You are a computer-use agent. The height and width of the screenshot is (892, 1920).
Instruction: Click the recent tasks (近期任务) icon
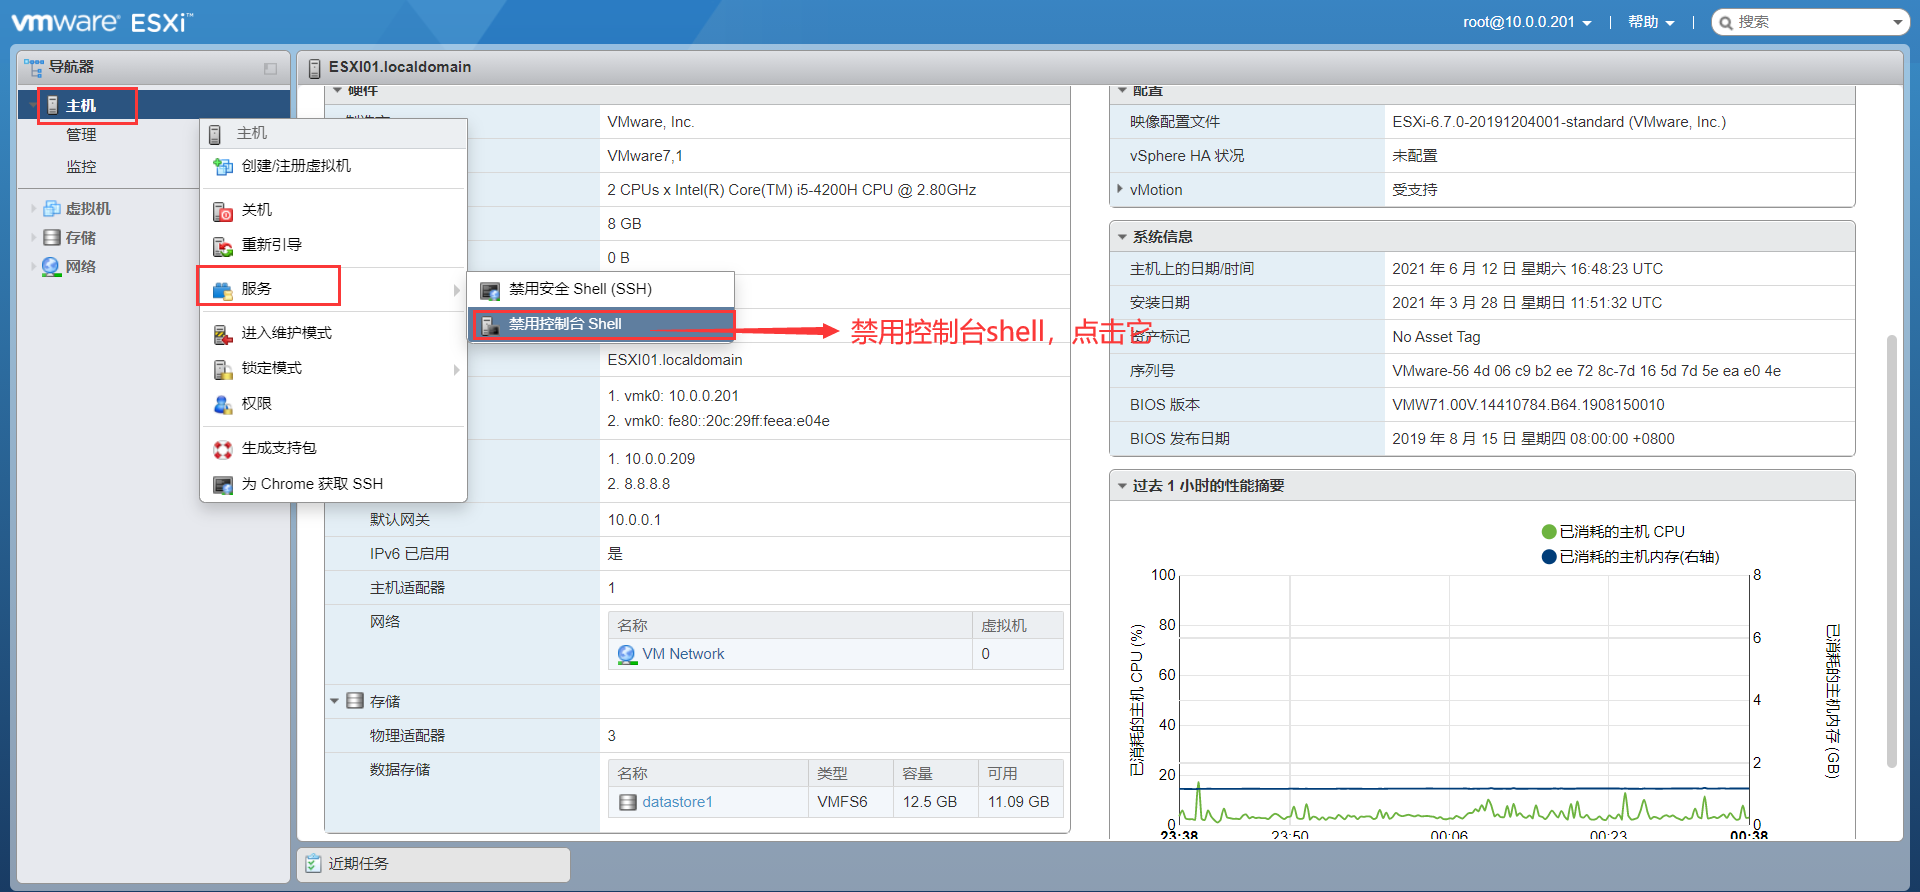pos(314,863)
